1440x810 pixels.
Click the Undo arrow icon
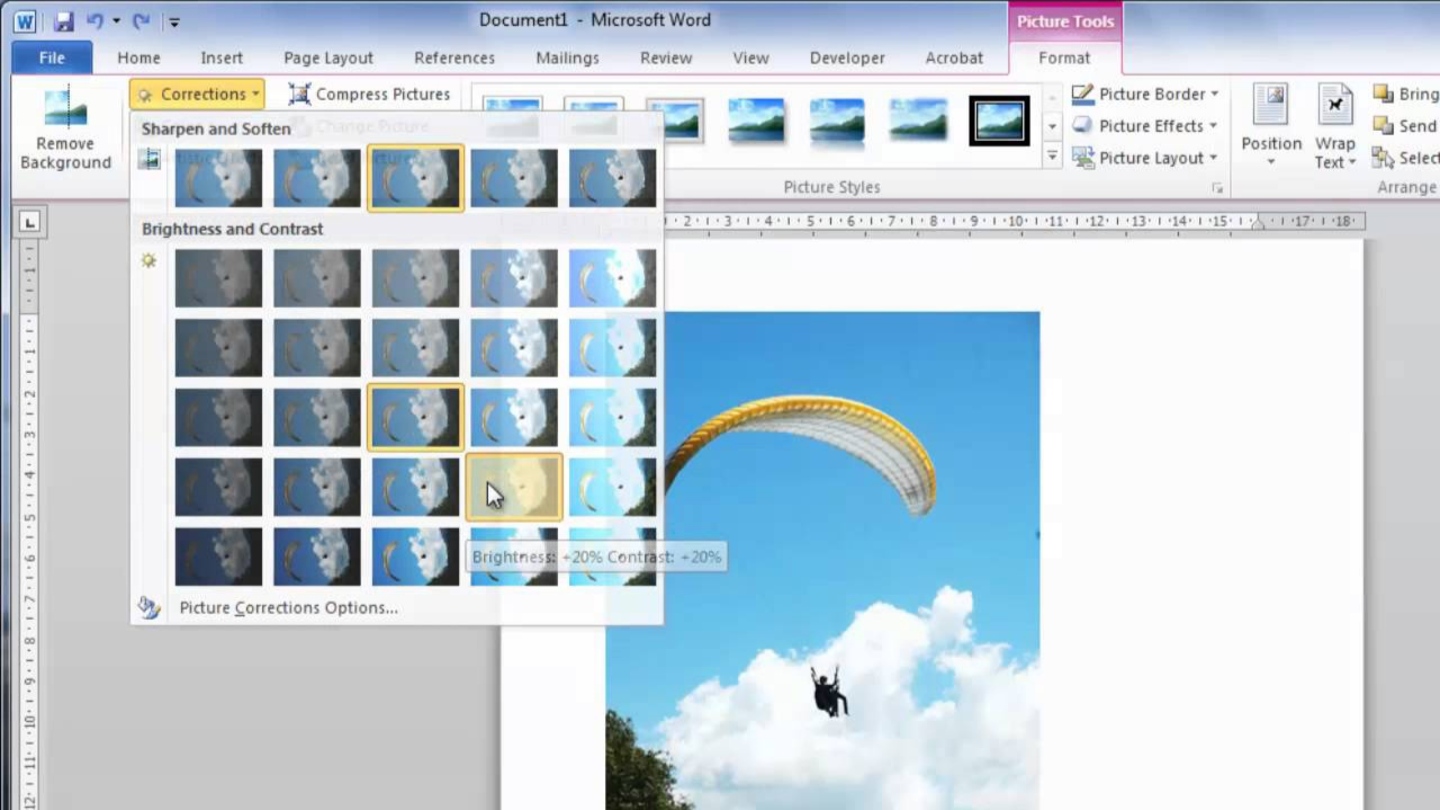coord(95,21)
